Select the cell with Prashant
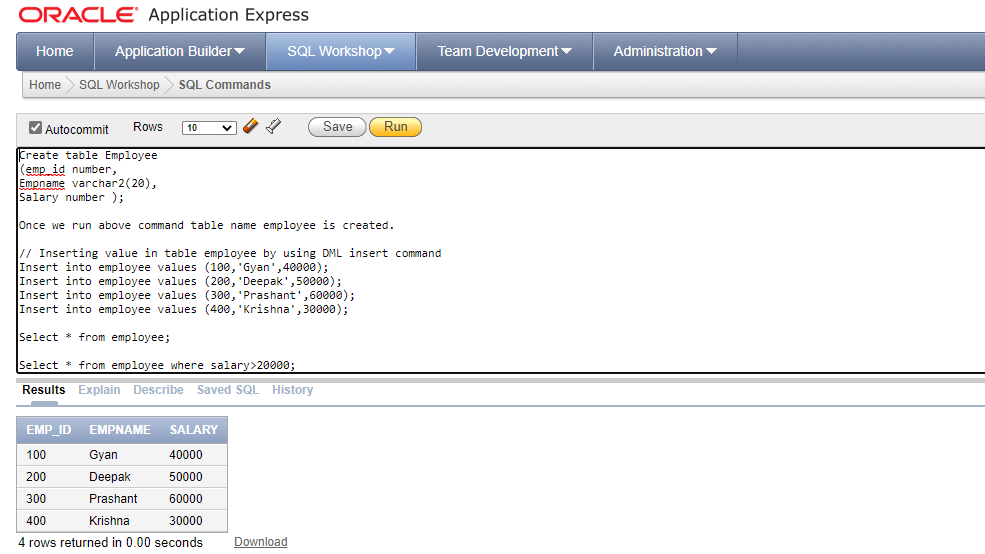The width and height of the screenshot is (985, 554). point(113,499)
